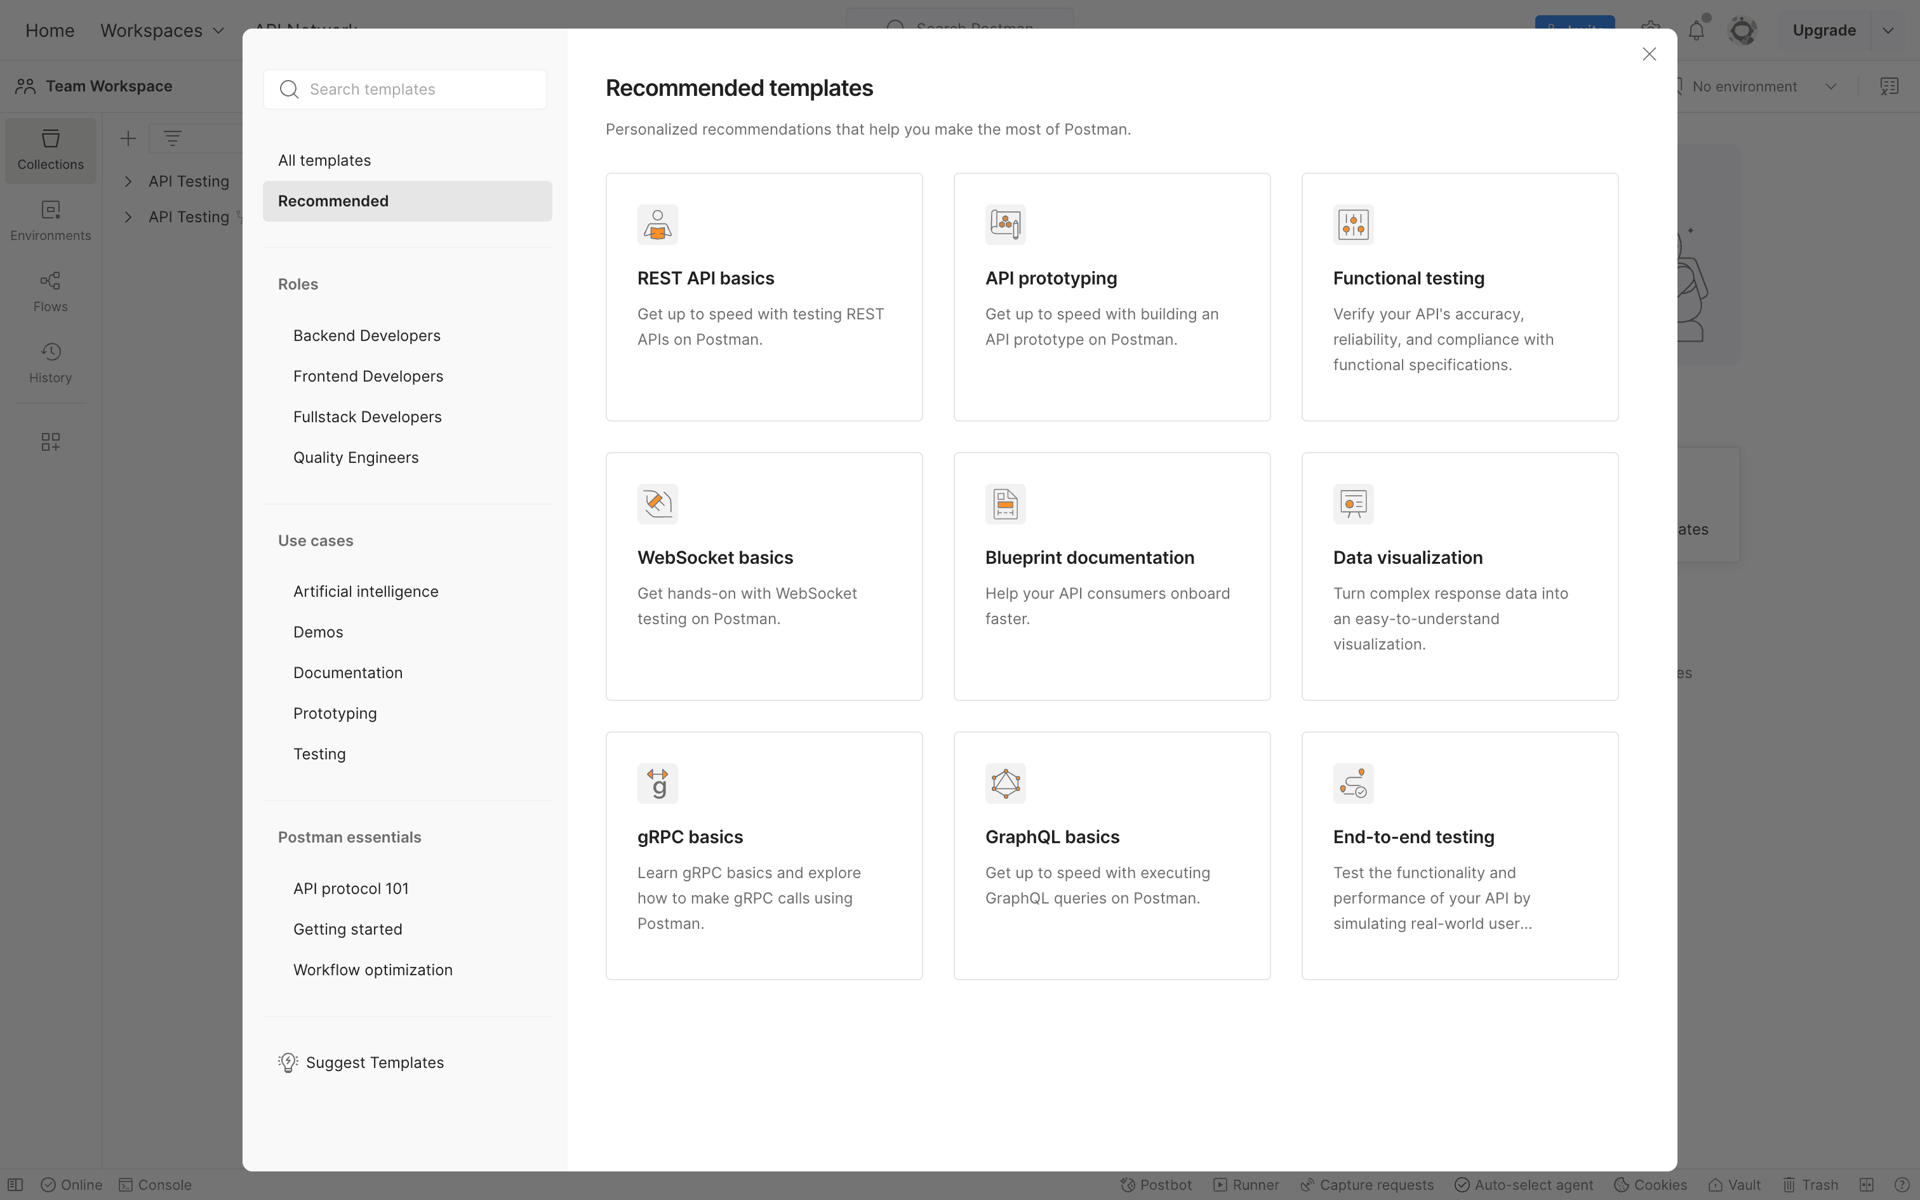The width and height of the screenshot is (1920, 1200).
Task: Click Online status indicator
Action: click(x=72, y=1185)
